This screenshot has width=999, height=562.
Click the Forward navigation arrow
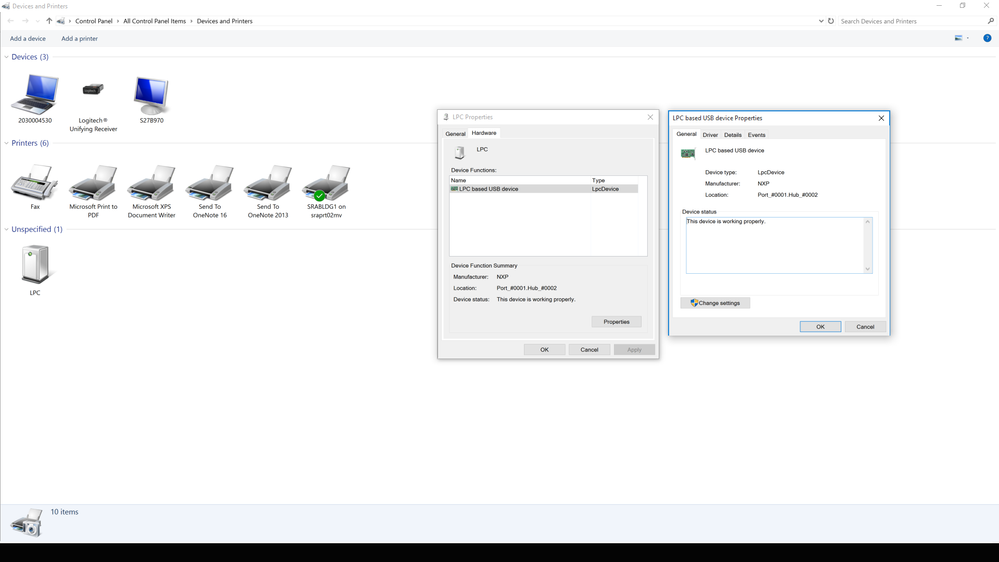(25, 21)
